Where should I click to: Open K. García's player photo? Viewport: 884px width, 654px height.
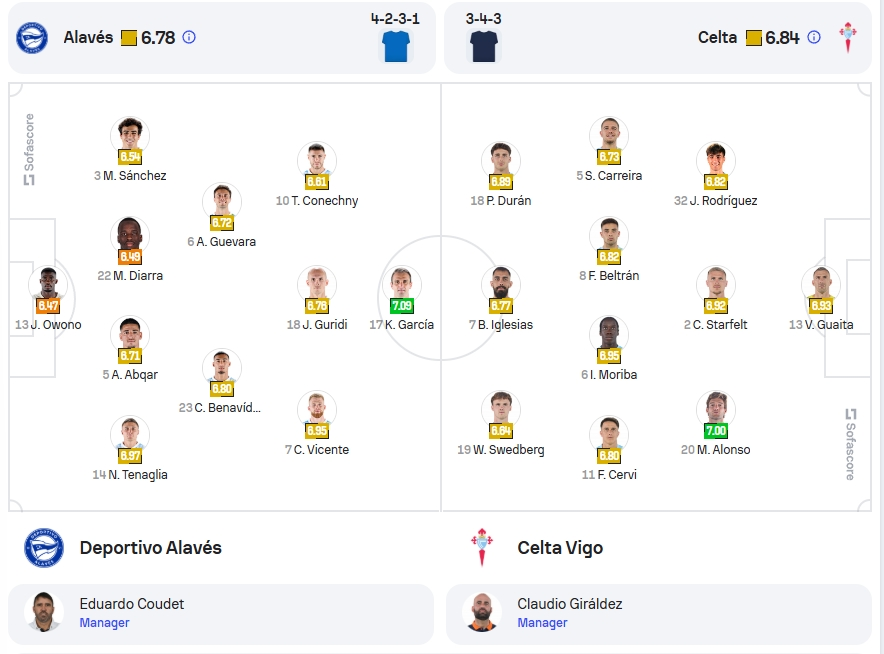coord(401,284)
